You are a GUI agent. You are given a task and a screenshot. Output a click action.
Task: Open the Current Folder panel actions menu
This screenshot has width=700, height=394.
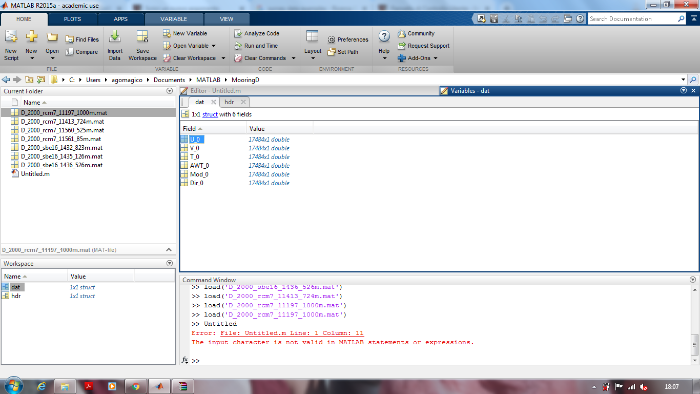point(170,91)
